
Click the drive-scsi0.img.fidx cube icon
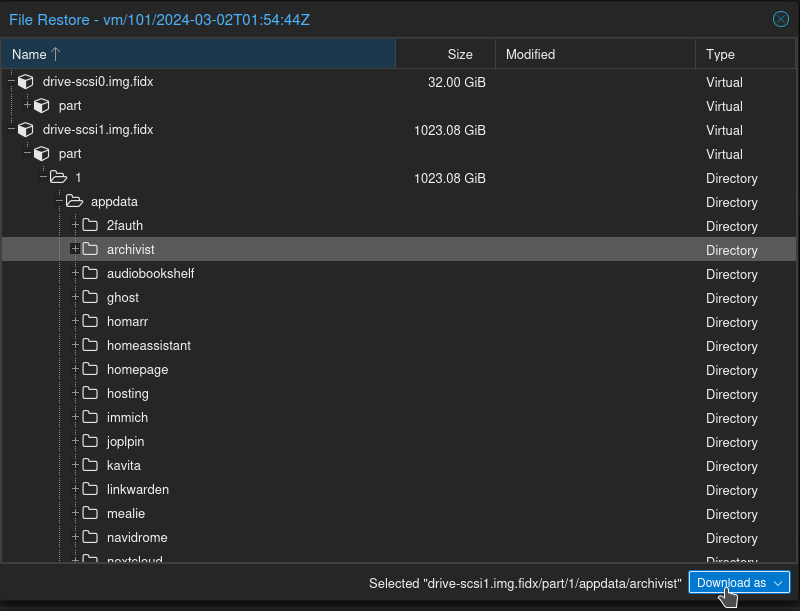pos(26,82)
